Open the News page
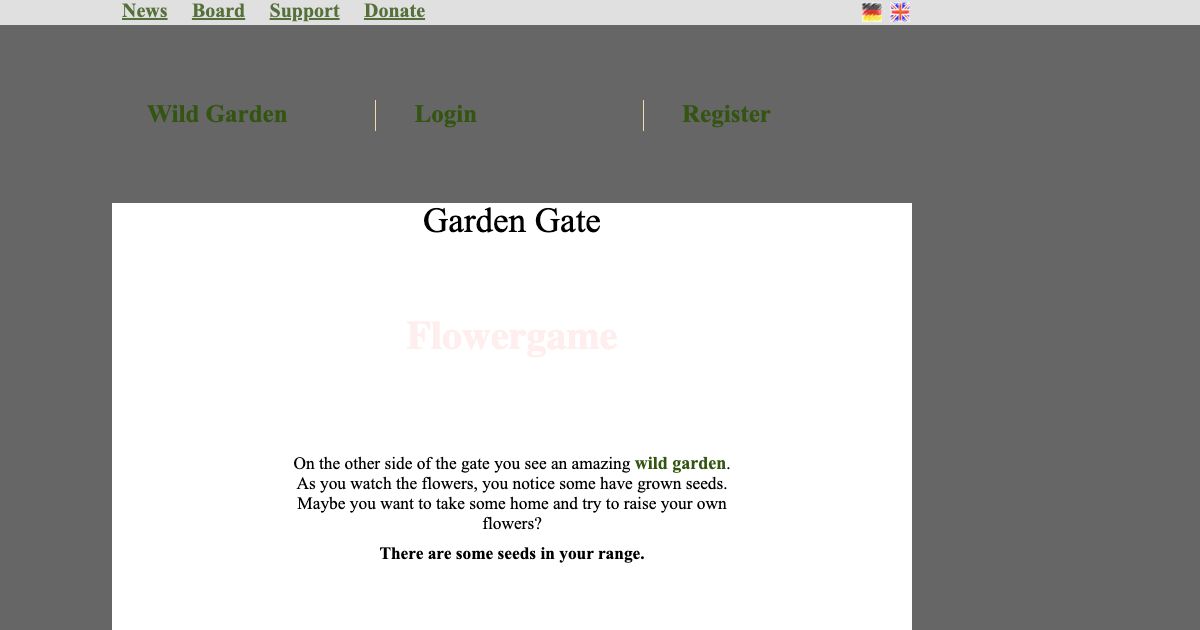Viewport: 1200px width, 630px height. tap(144, 11)
